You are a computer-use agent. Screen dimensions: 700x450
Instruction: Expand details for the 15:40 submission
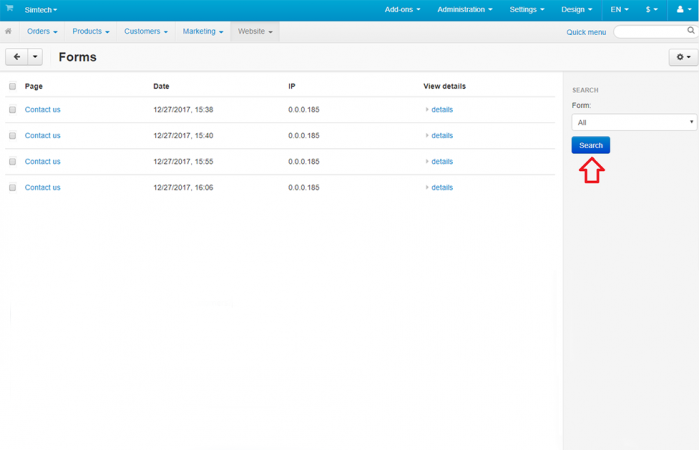[x=439, y=135]
